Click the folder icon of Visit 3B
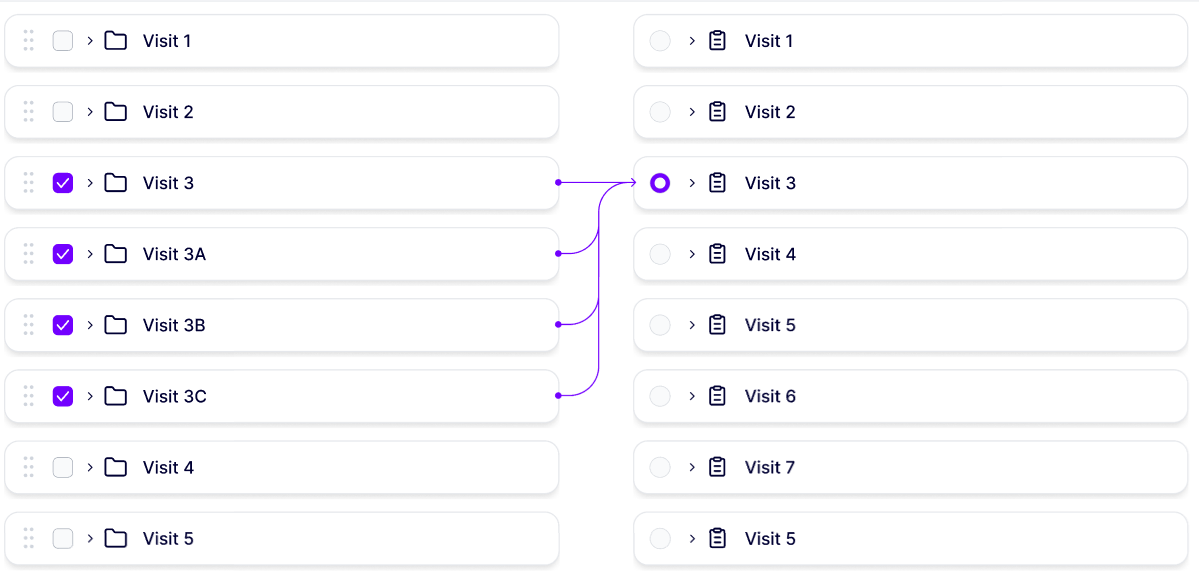Screen dimensions: 1199x573 (x=116, y=325)
